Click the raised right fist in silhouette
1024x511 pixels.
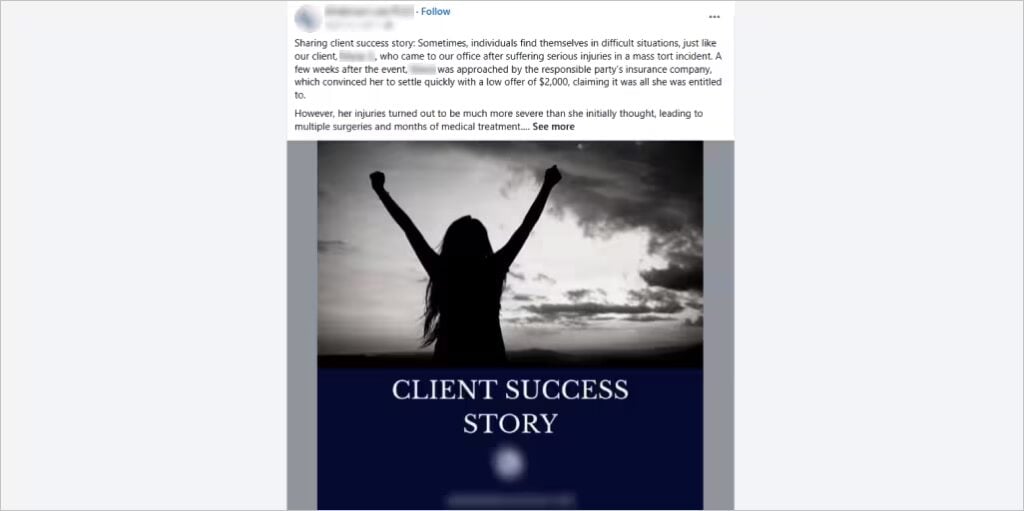552,176
